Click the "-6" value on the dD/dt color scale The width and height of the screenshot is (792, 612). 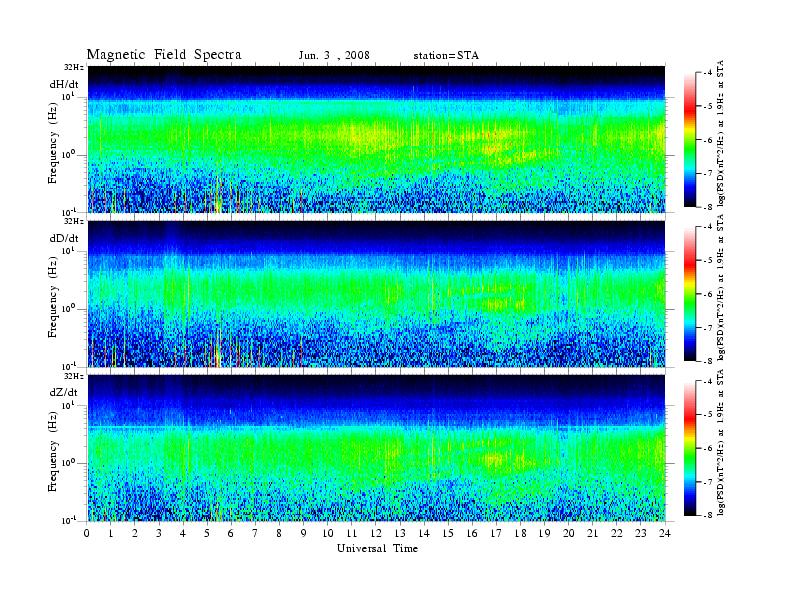[708, 294]
